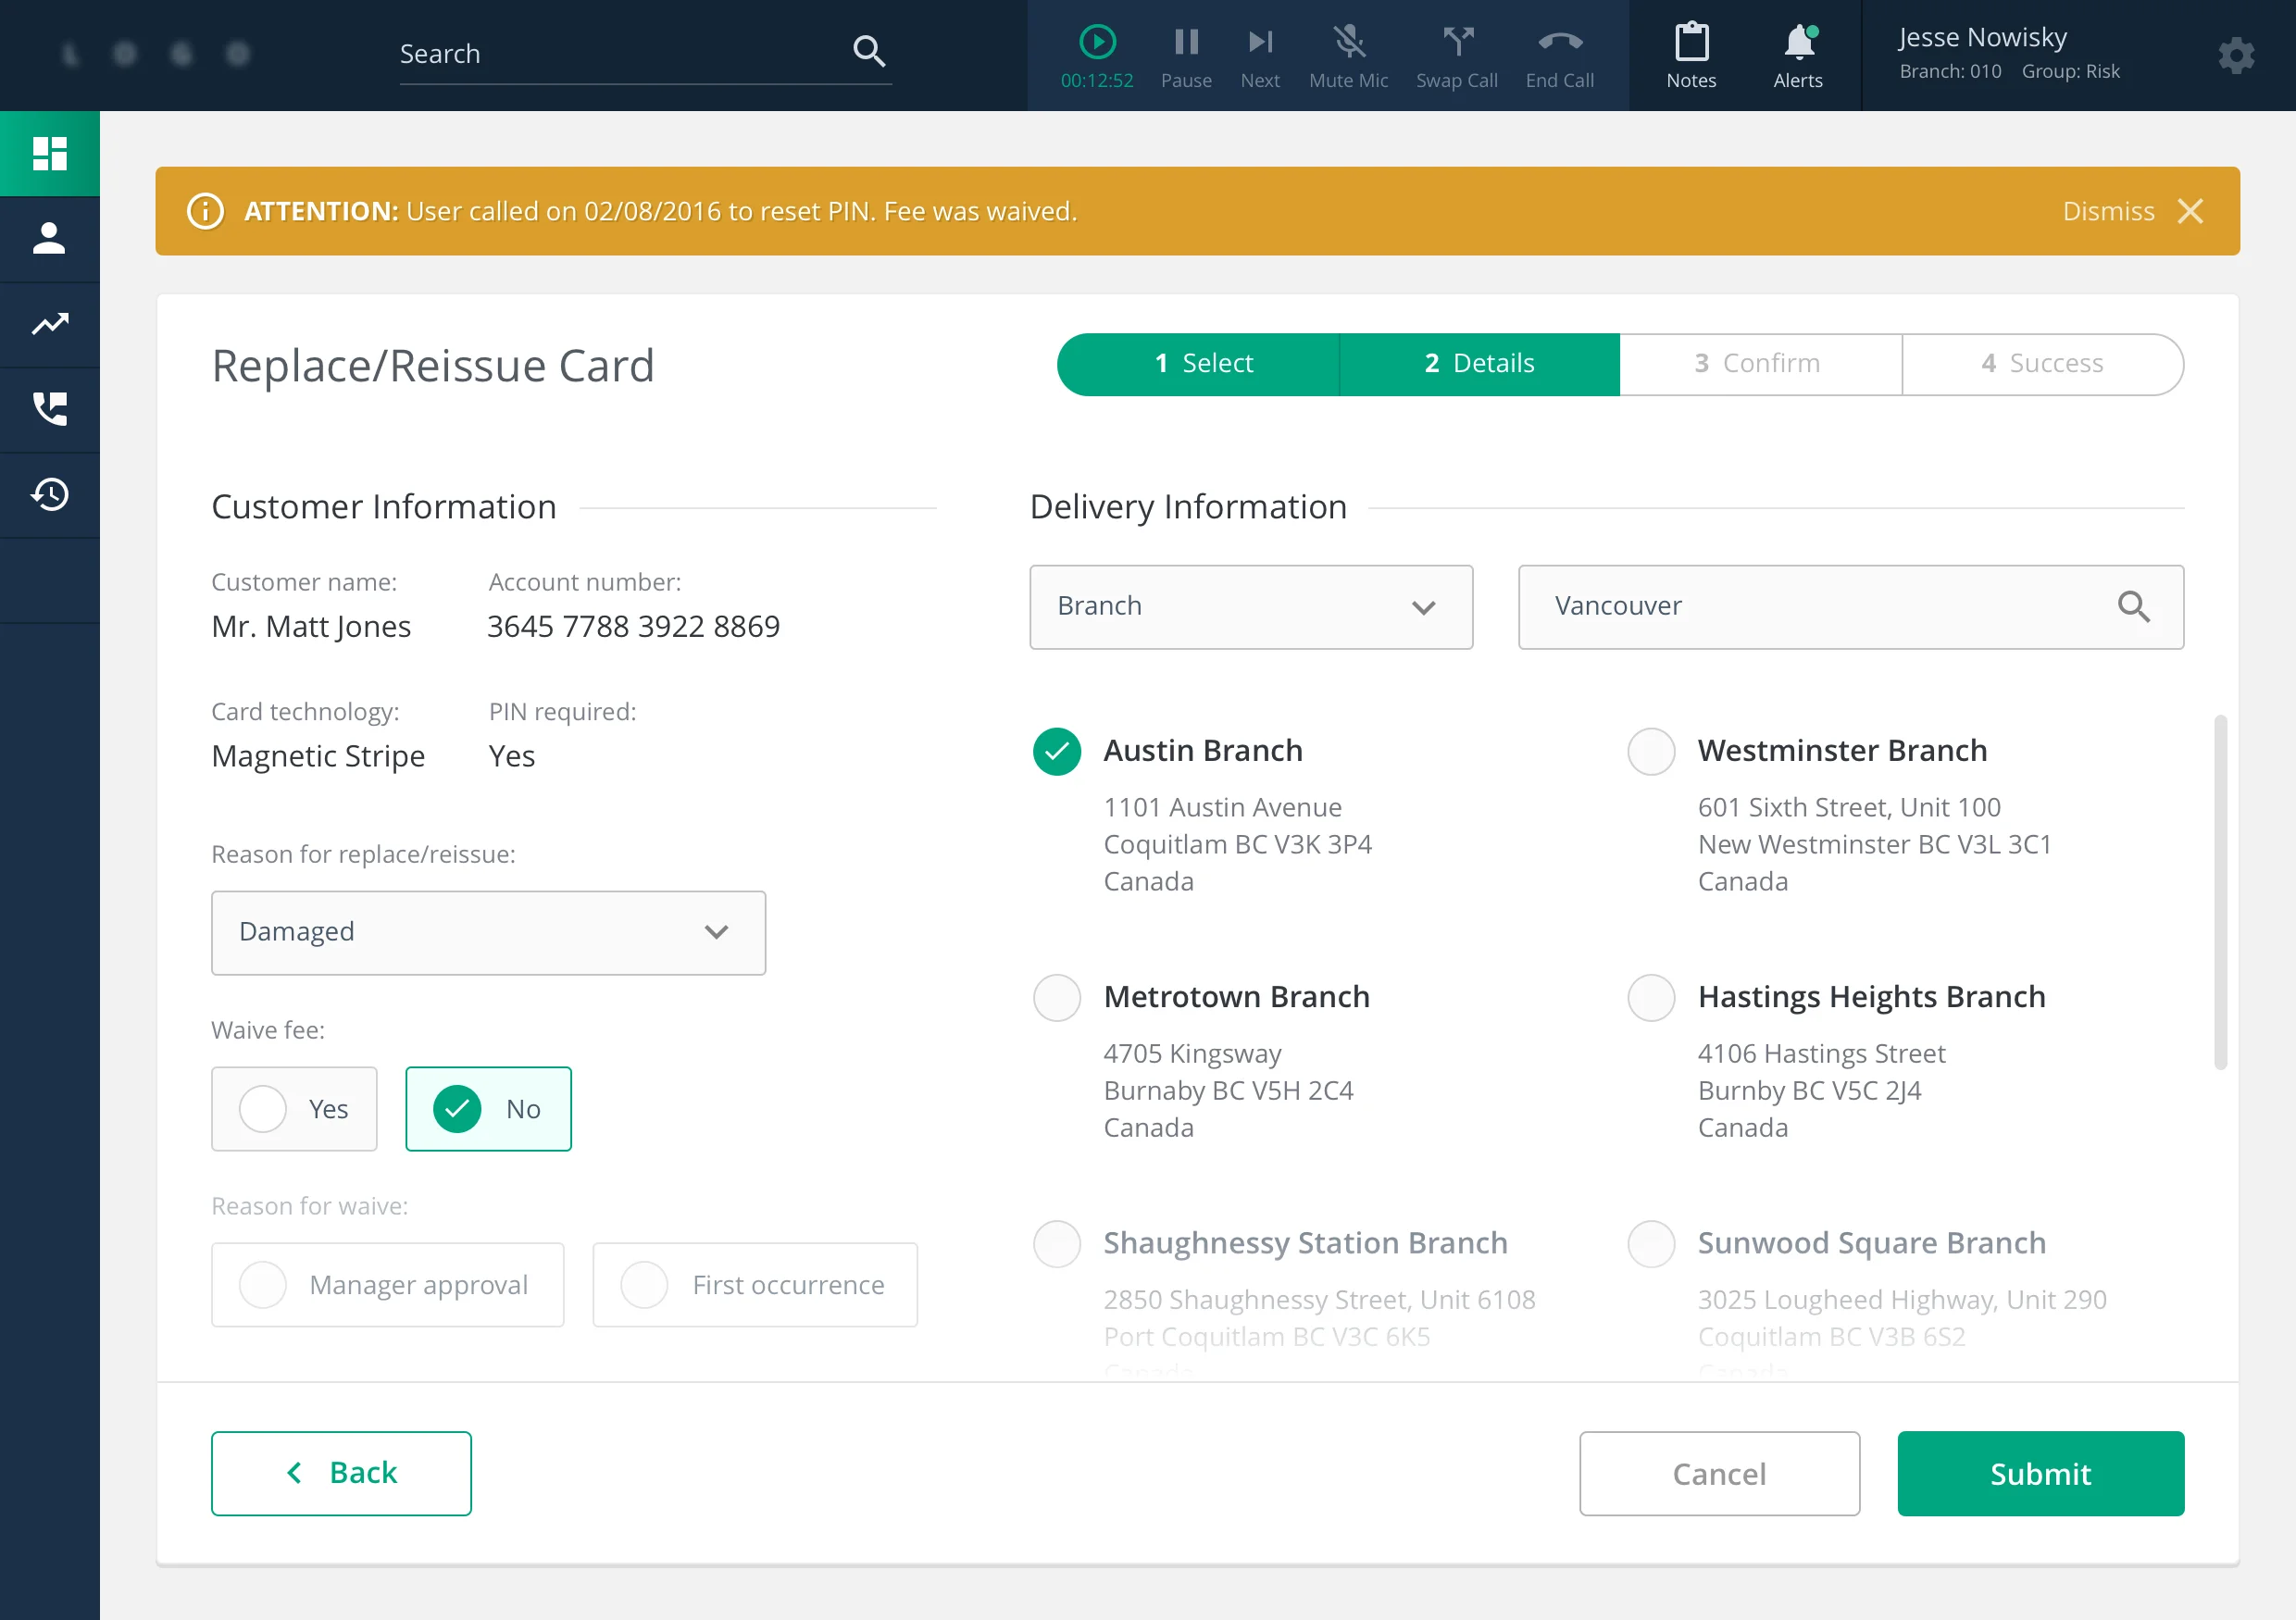Viewport: 2296px width, 1620px height.
Task: Click the search magnifier in top bar
Action: 869,52
